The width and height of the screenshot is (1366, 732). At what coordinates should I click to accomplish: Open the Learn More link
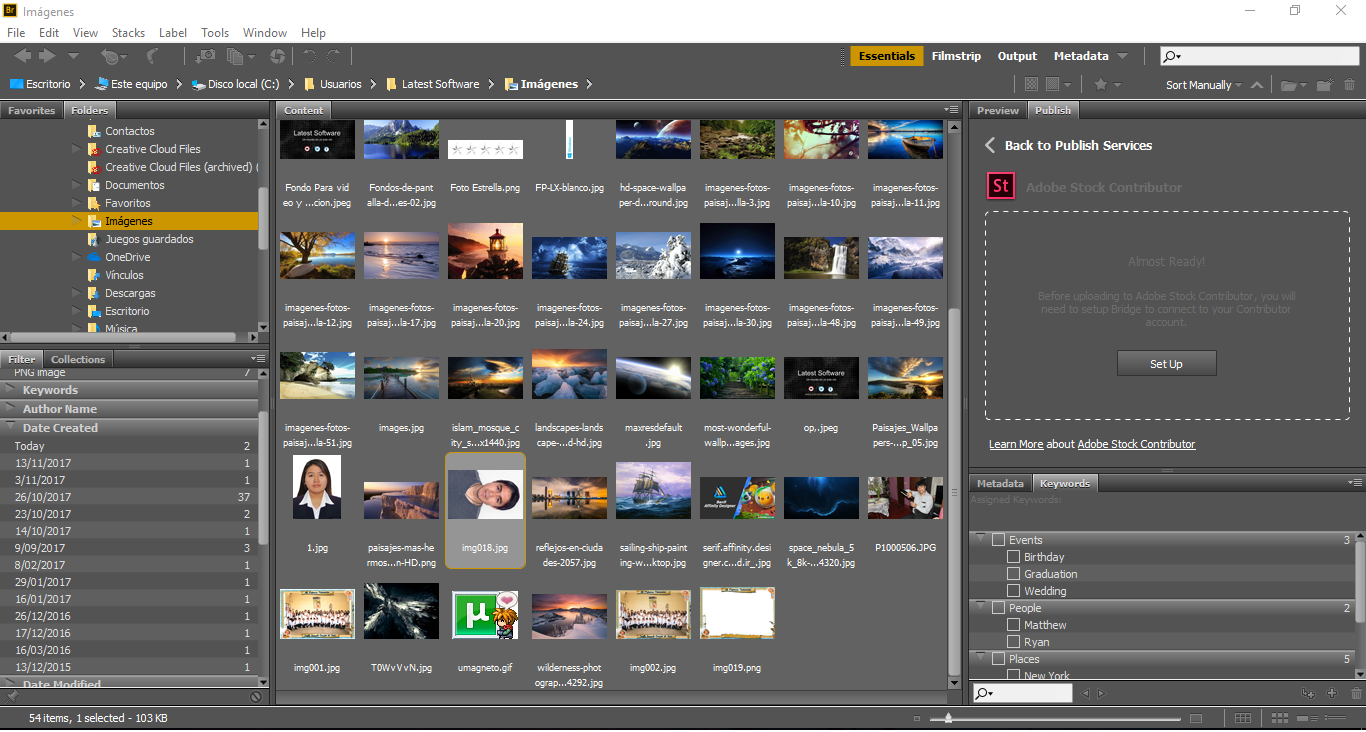point(1016,444)
